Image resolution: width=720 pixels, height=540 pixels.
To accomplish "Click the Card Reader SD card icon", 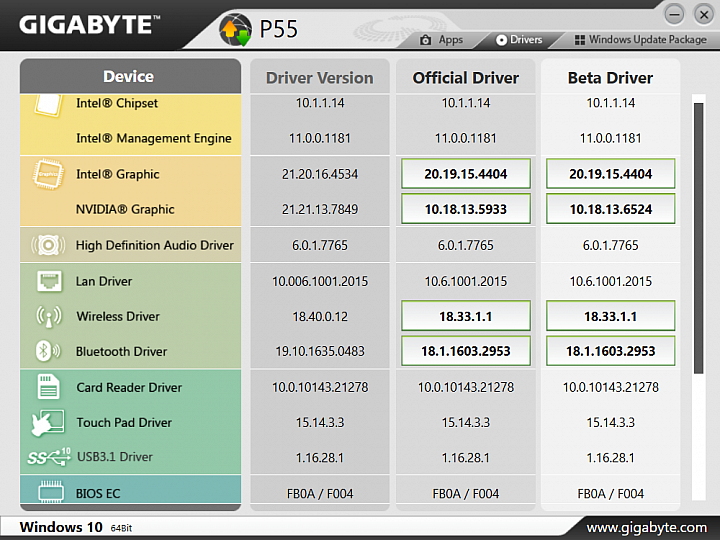I will (48, 387).
